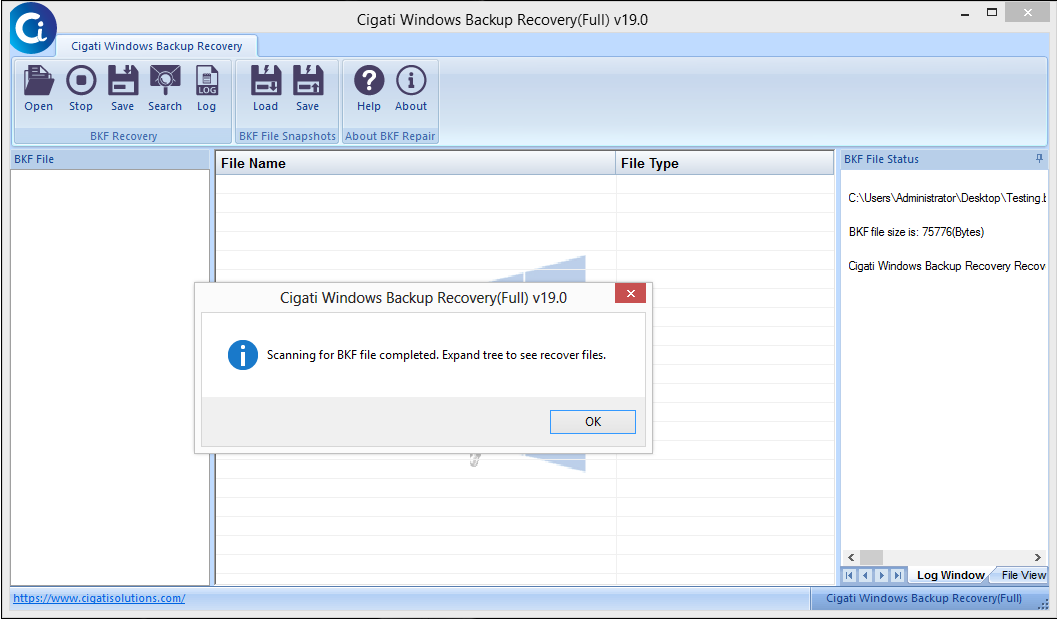Click Save in BKF Recovery group
Image resolution: width=1058 pixels, height=619 pixels.
click(x=123, y=88)
